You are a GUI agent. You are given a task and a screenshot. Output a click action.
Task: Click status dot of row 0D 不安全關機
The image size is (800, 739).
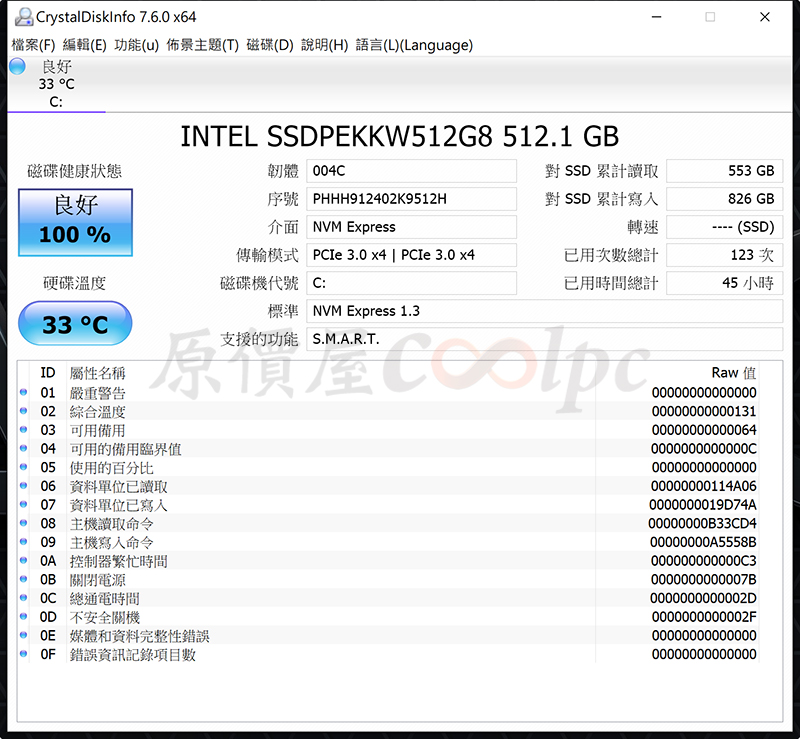[23, 616]
